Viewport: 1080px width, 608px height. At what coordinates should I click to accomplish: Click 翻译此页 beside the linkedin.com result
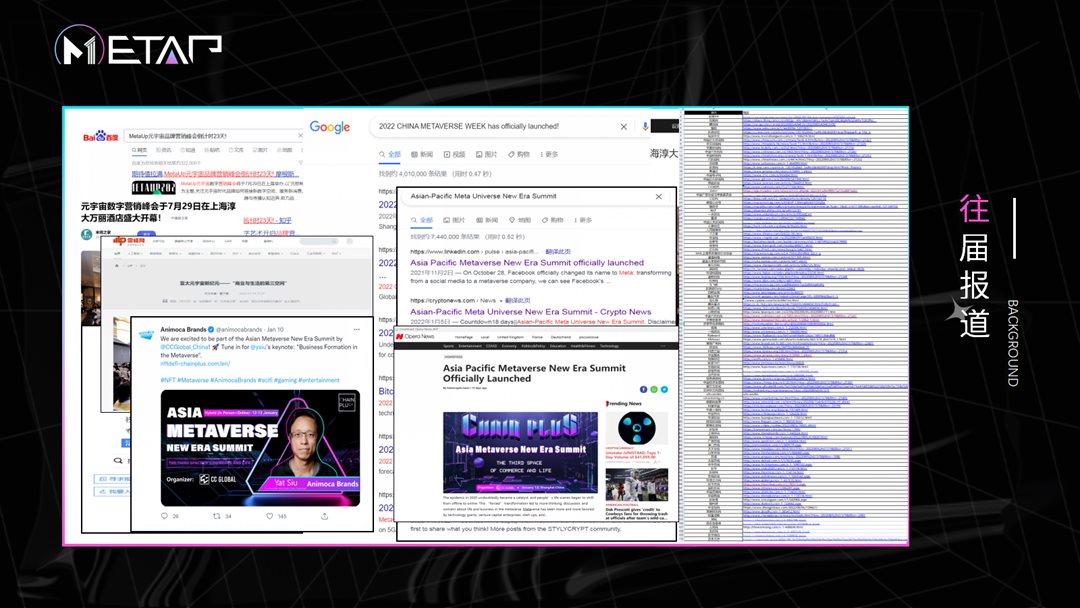pos(558,251)
